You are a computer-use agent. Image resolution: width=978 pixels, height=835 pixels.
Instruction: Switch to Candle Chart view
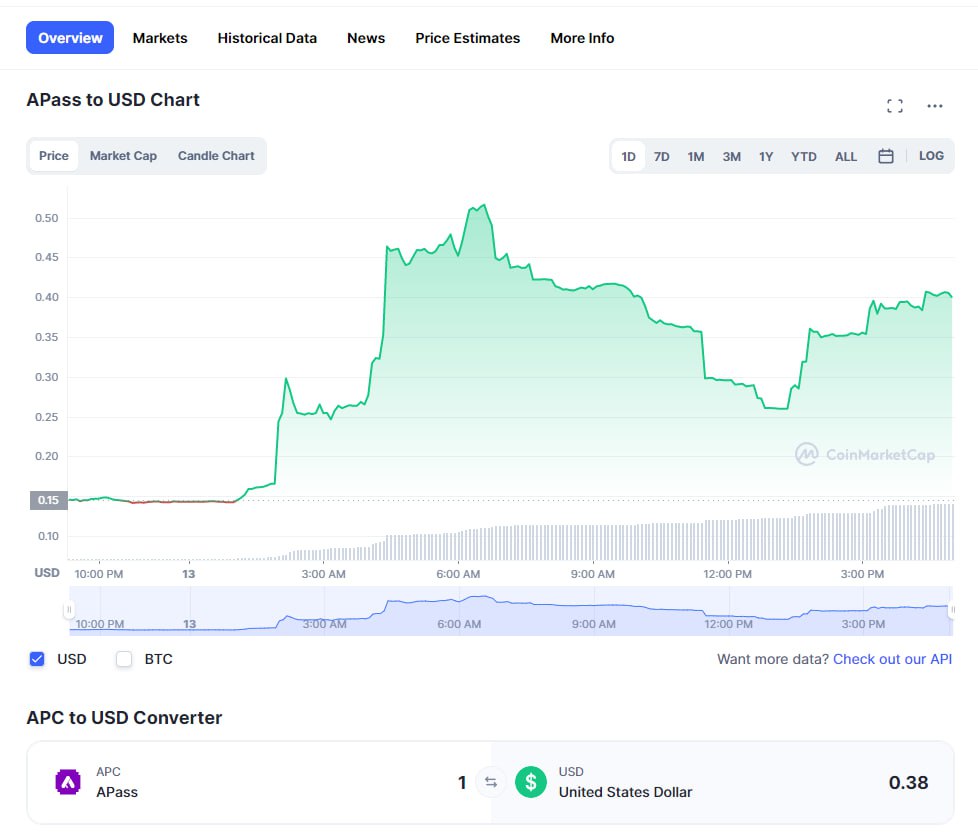coord(216,156)
